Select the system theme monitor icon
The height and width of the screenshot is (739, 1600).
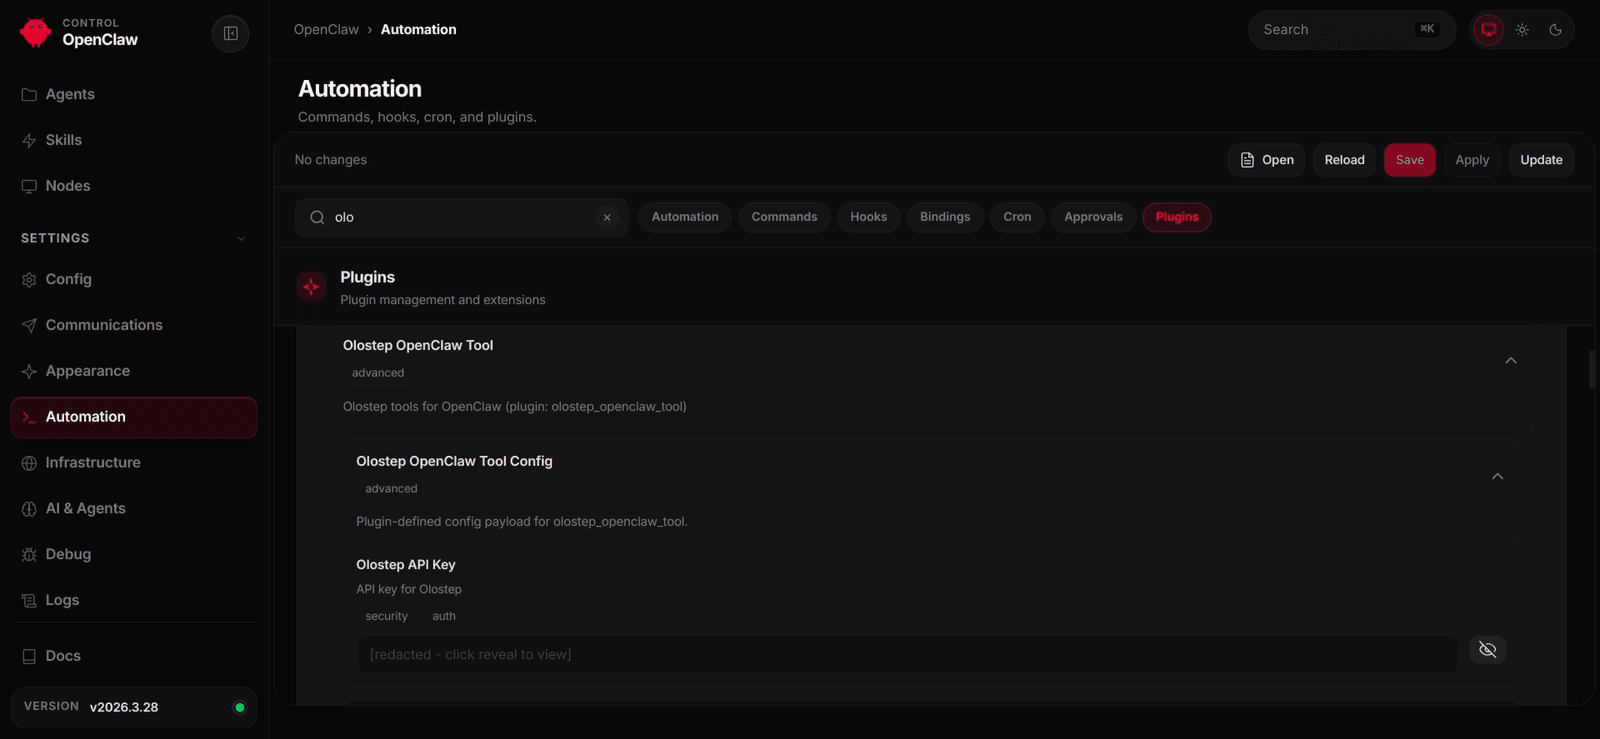(x=1488, y=30)
